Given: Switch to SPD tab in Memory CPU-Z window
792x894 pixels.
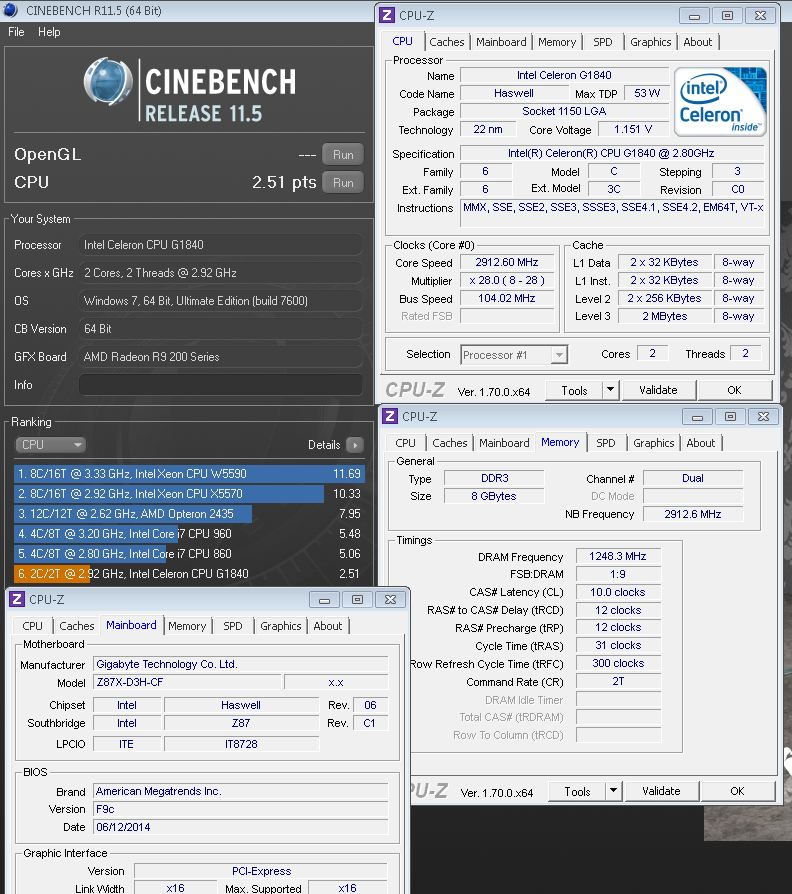Looking at the screenshot, I should 606,443.
